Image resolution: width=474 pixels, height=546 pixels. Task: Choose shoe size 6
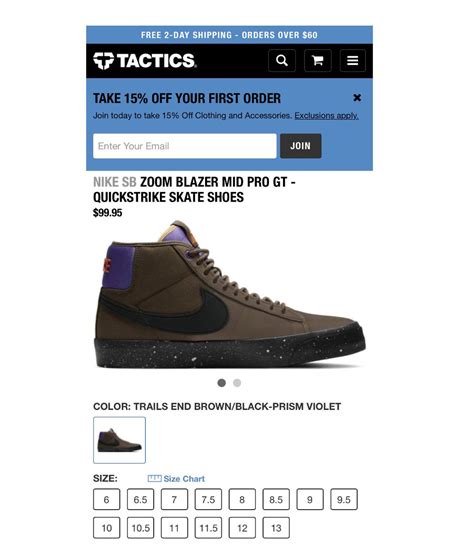[107, 499]
